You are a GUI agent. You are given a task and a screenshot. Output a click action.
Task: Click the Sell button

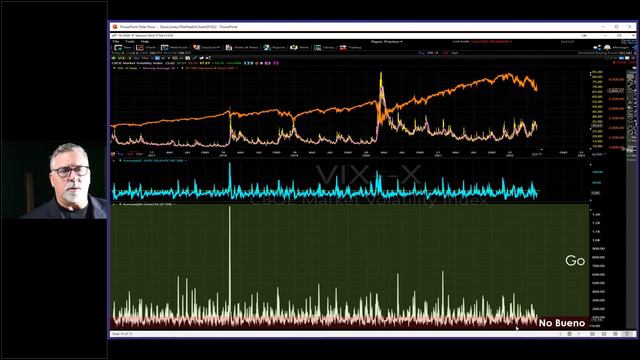(x=445, y=53)
